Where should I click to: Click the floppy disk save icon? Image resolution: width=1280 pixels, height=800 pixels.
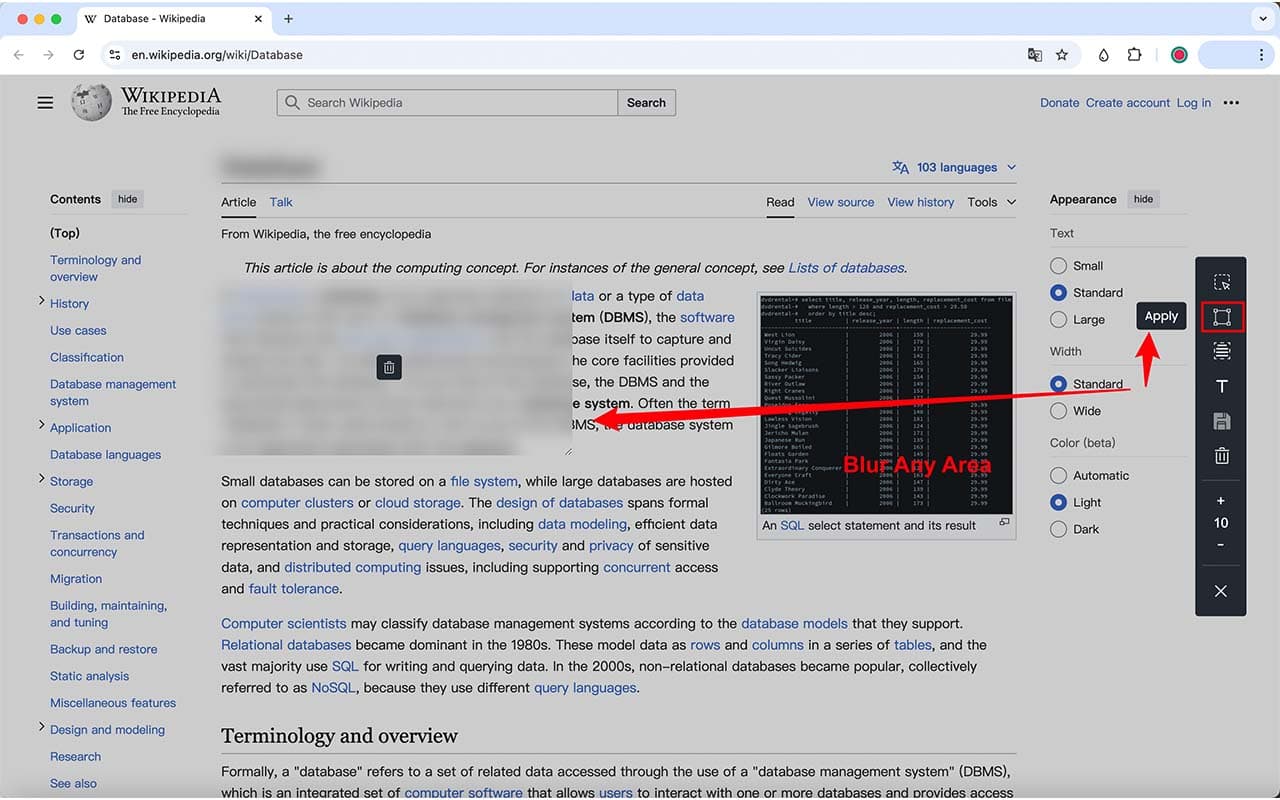click(1221, 421)
